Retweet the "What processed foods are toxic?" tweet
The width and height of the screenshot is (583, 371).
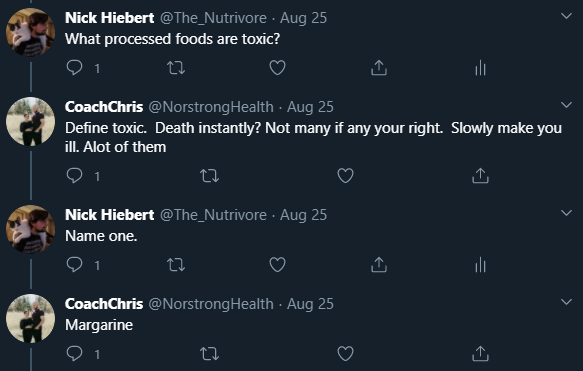[x=176, y=68]
